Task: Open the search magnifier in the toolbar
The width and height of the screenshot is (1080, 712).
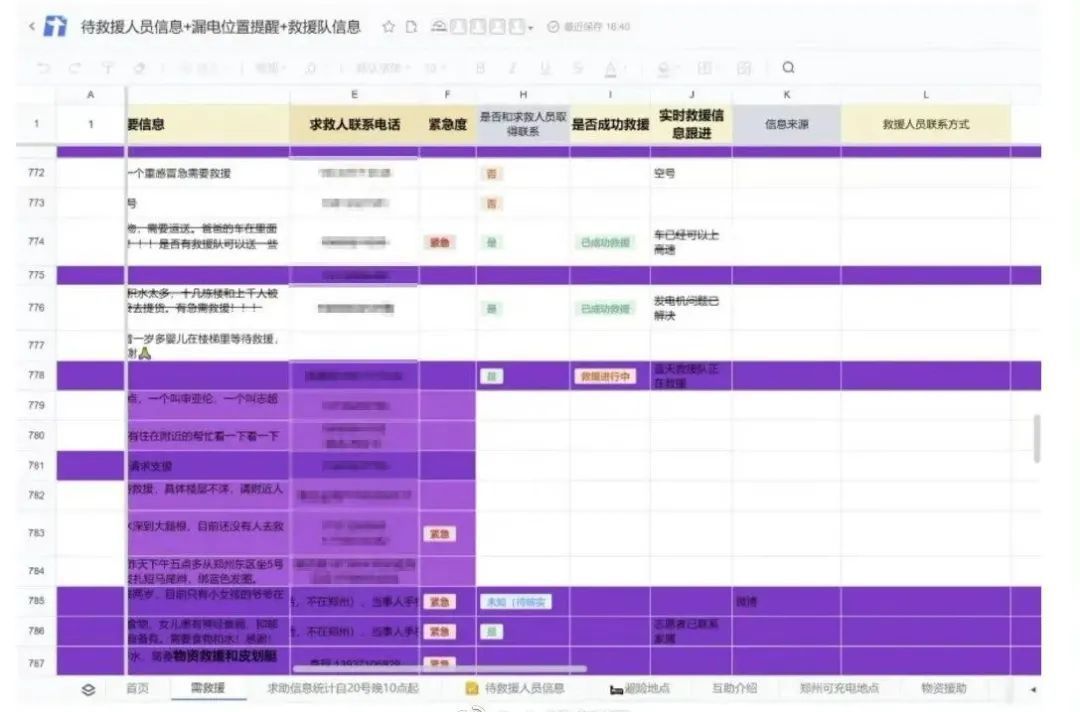Action: 789,68
